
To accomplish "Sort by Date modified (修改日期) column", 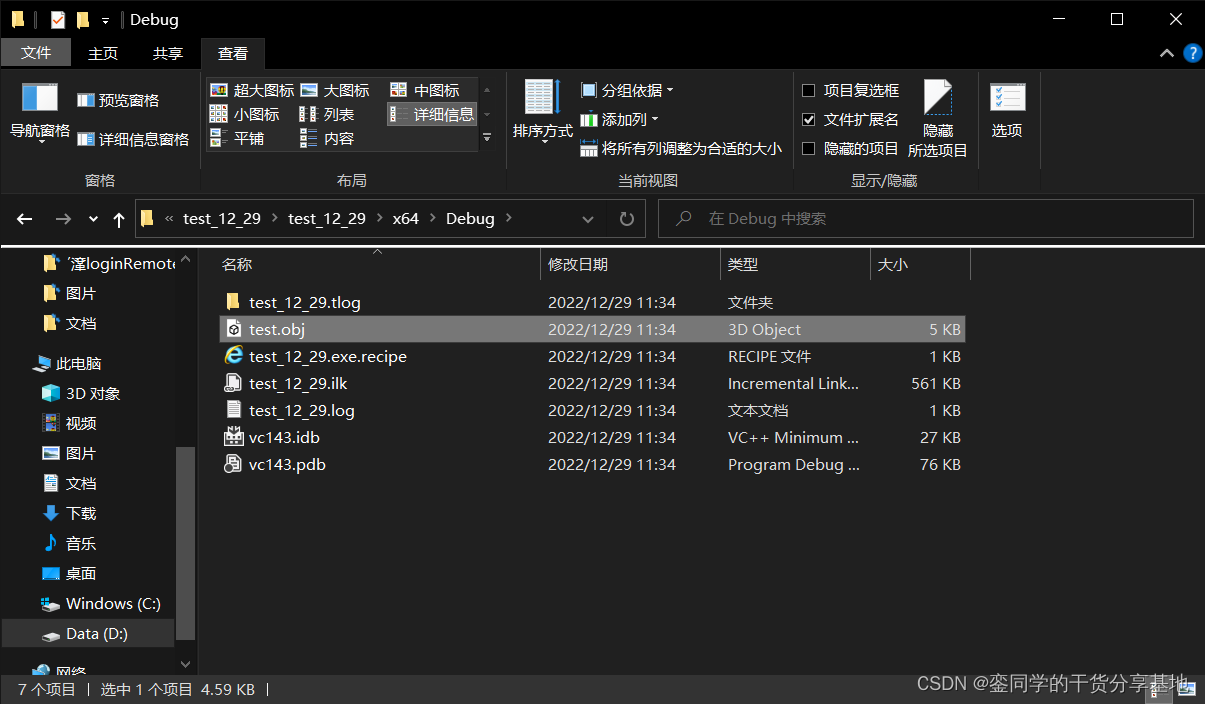I will 630,265.
